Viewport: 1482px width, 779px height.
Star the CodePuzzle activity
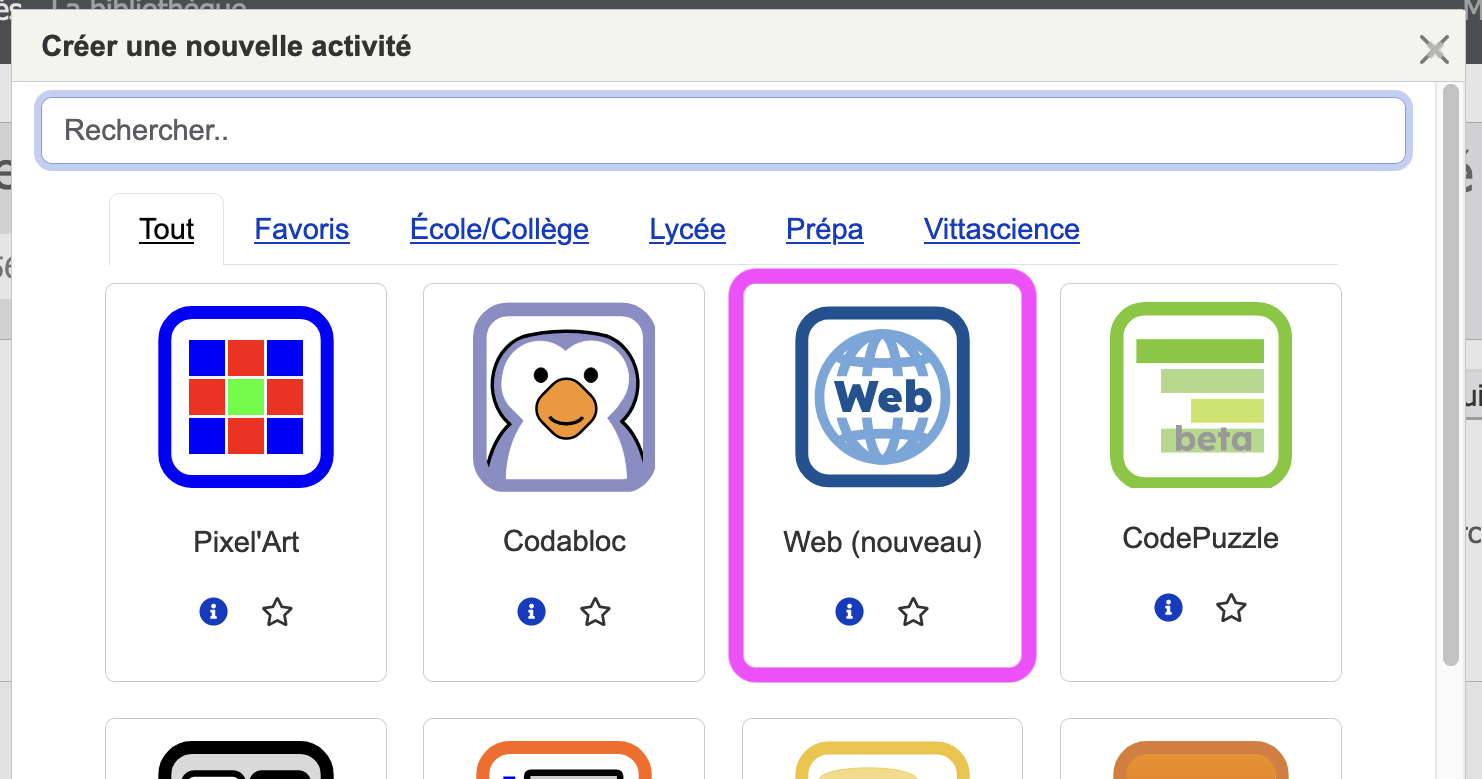(1231, 607)
